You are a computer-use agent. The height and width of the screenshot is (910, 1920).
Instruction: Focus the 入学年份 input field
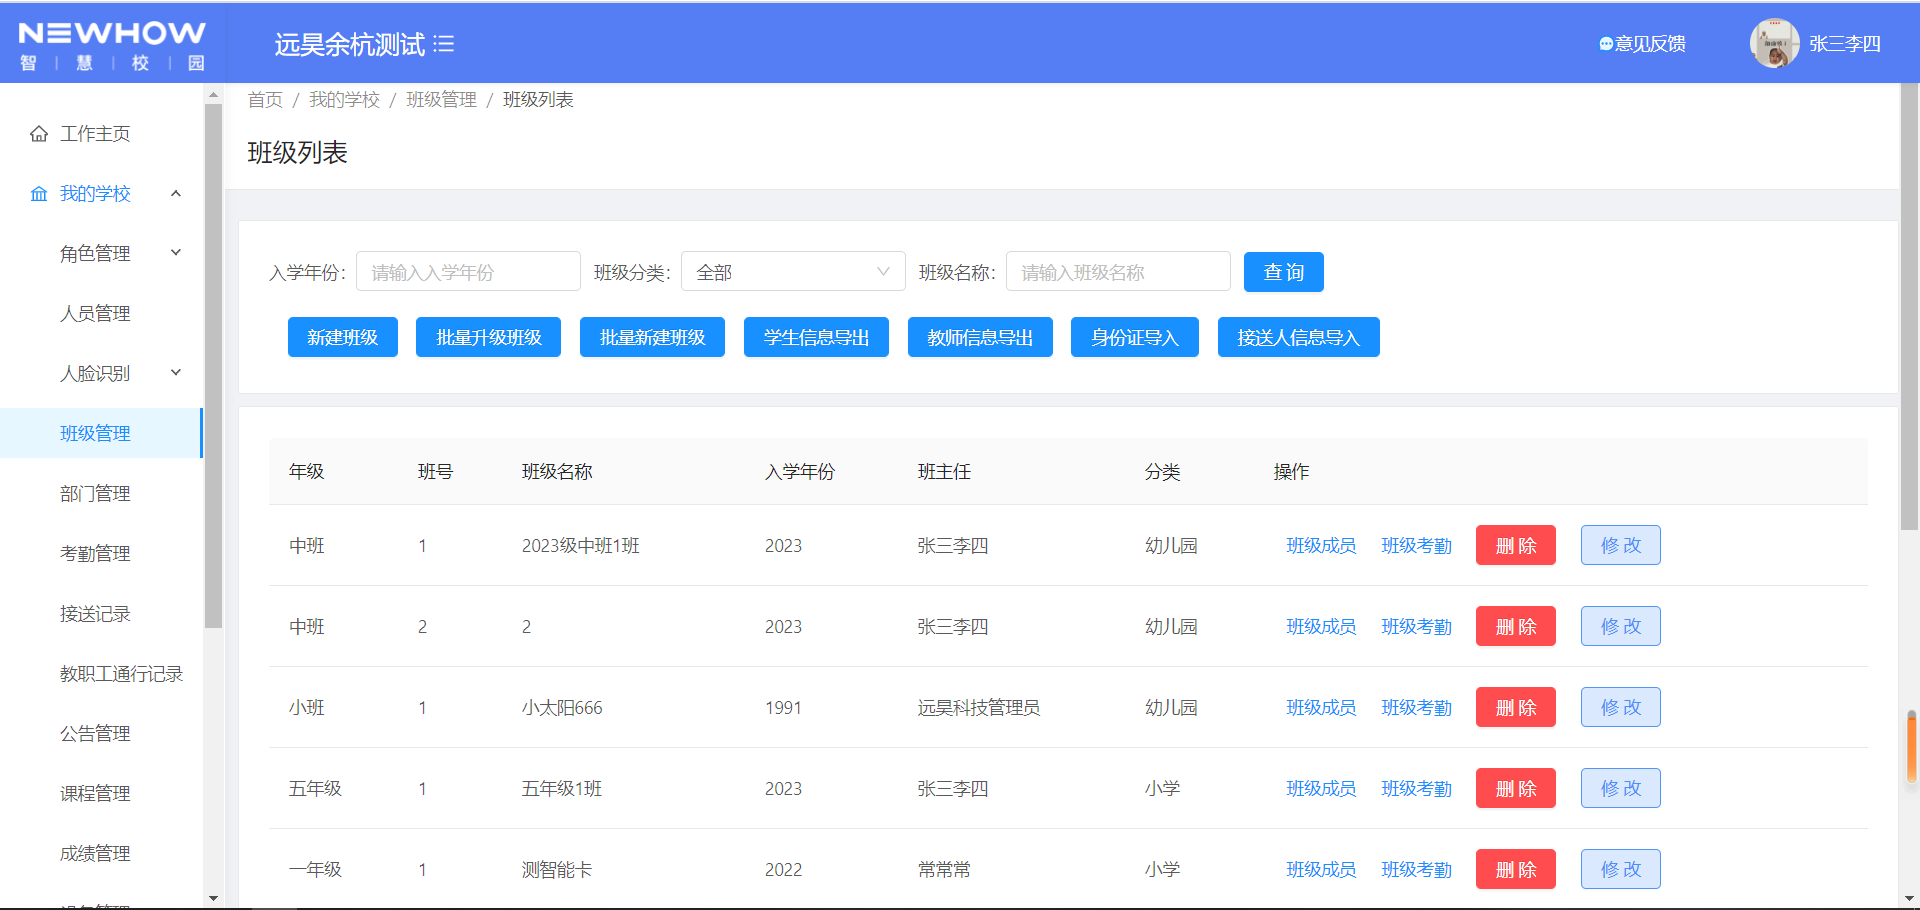pyautogui.click(x=468, y=272)
